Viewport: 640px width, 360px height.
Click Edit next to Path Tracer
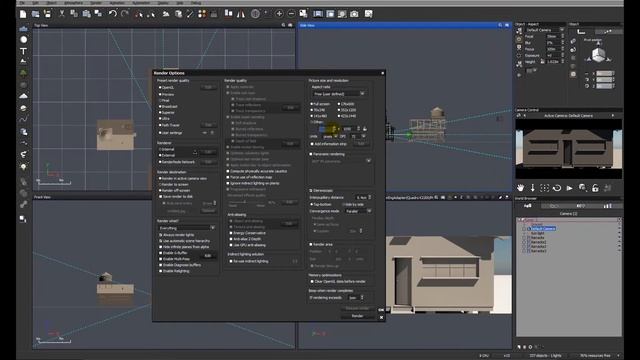click(x=208, y=125)
